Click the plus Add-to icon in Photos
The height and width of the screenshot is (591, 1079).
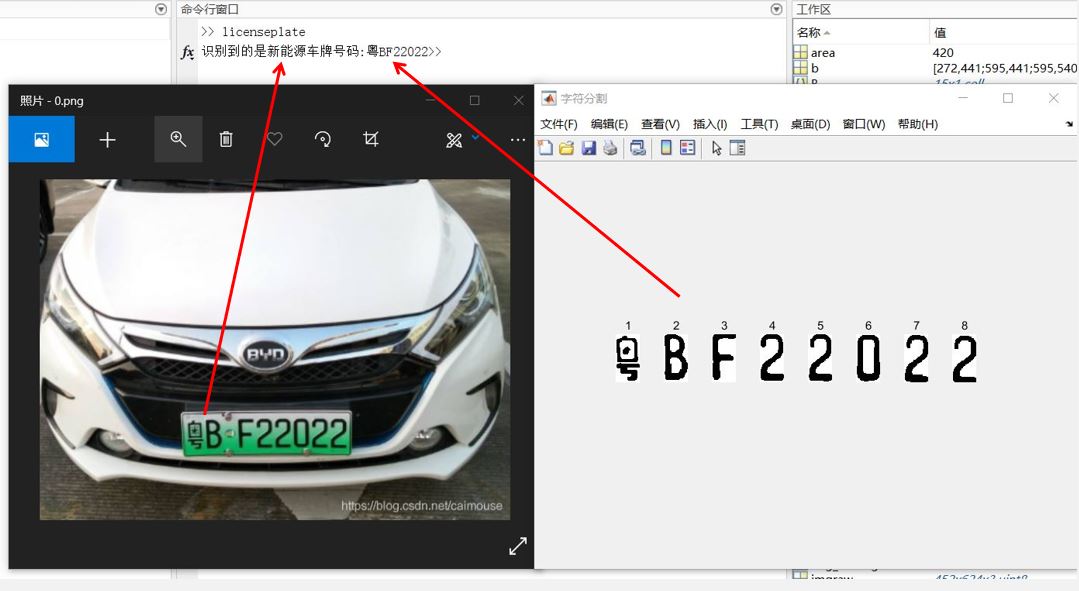[107, 140]
